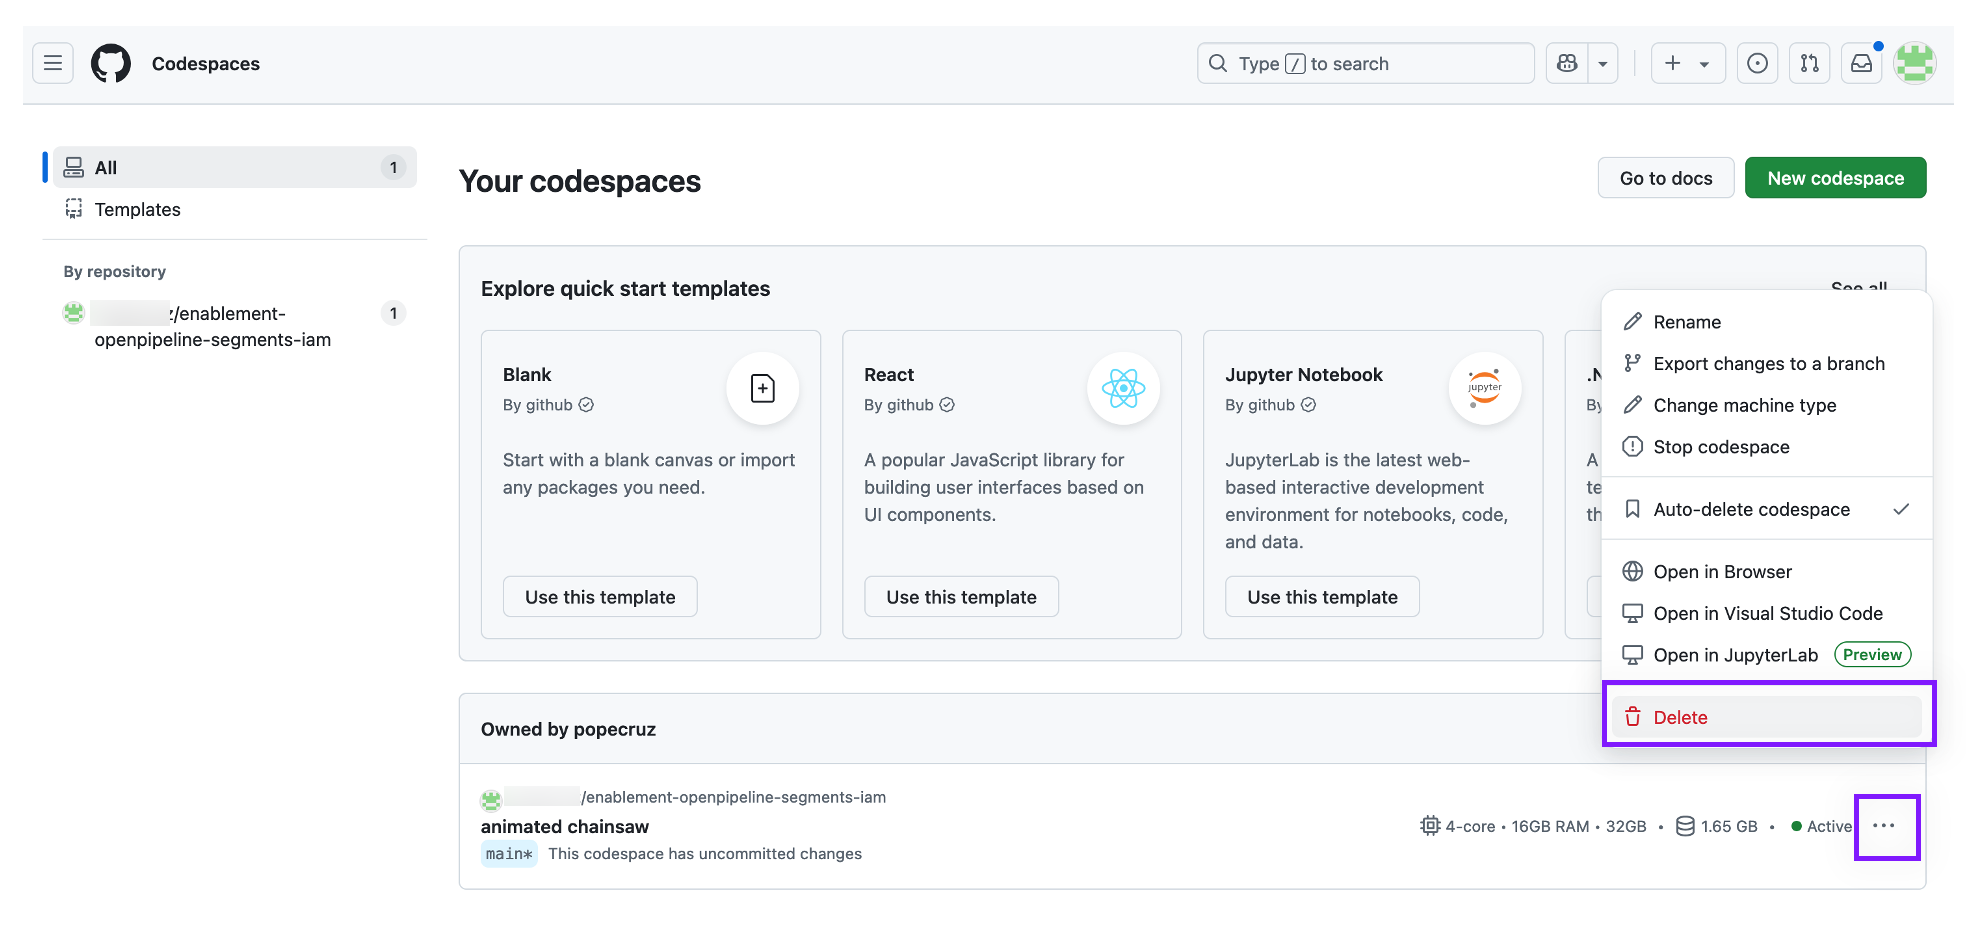
Task: Select Change machine type
Action: point(1767,405)
